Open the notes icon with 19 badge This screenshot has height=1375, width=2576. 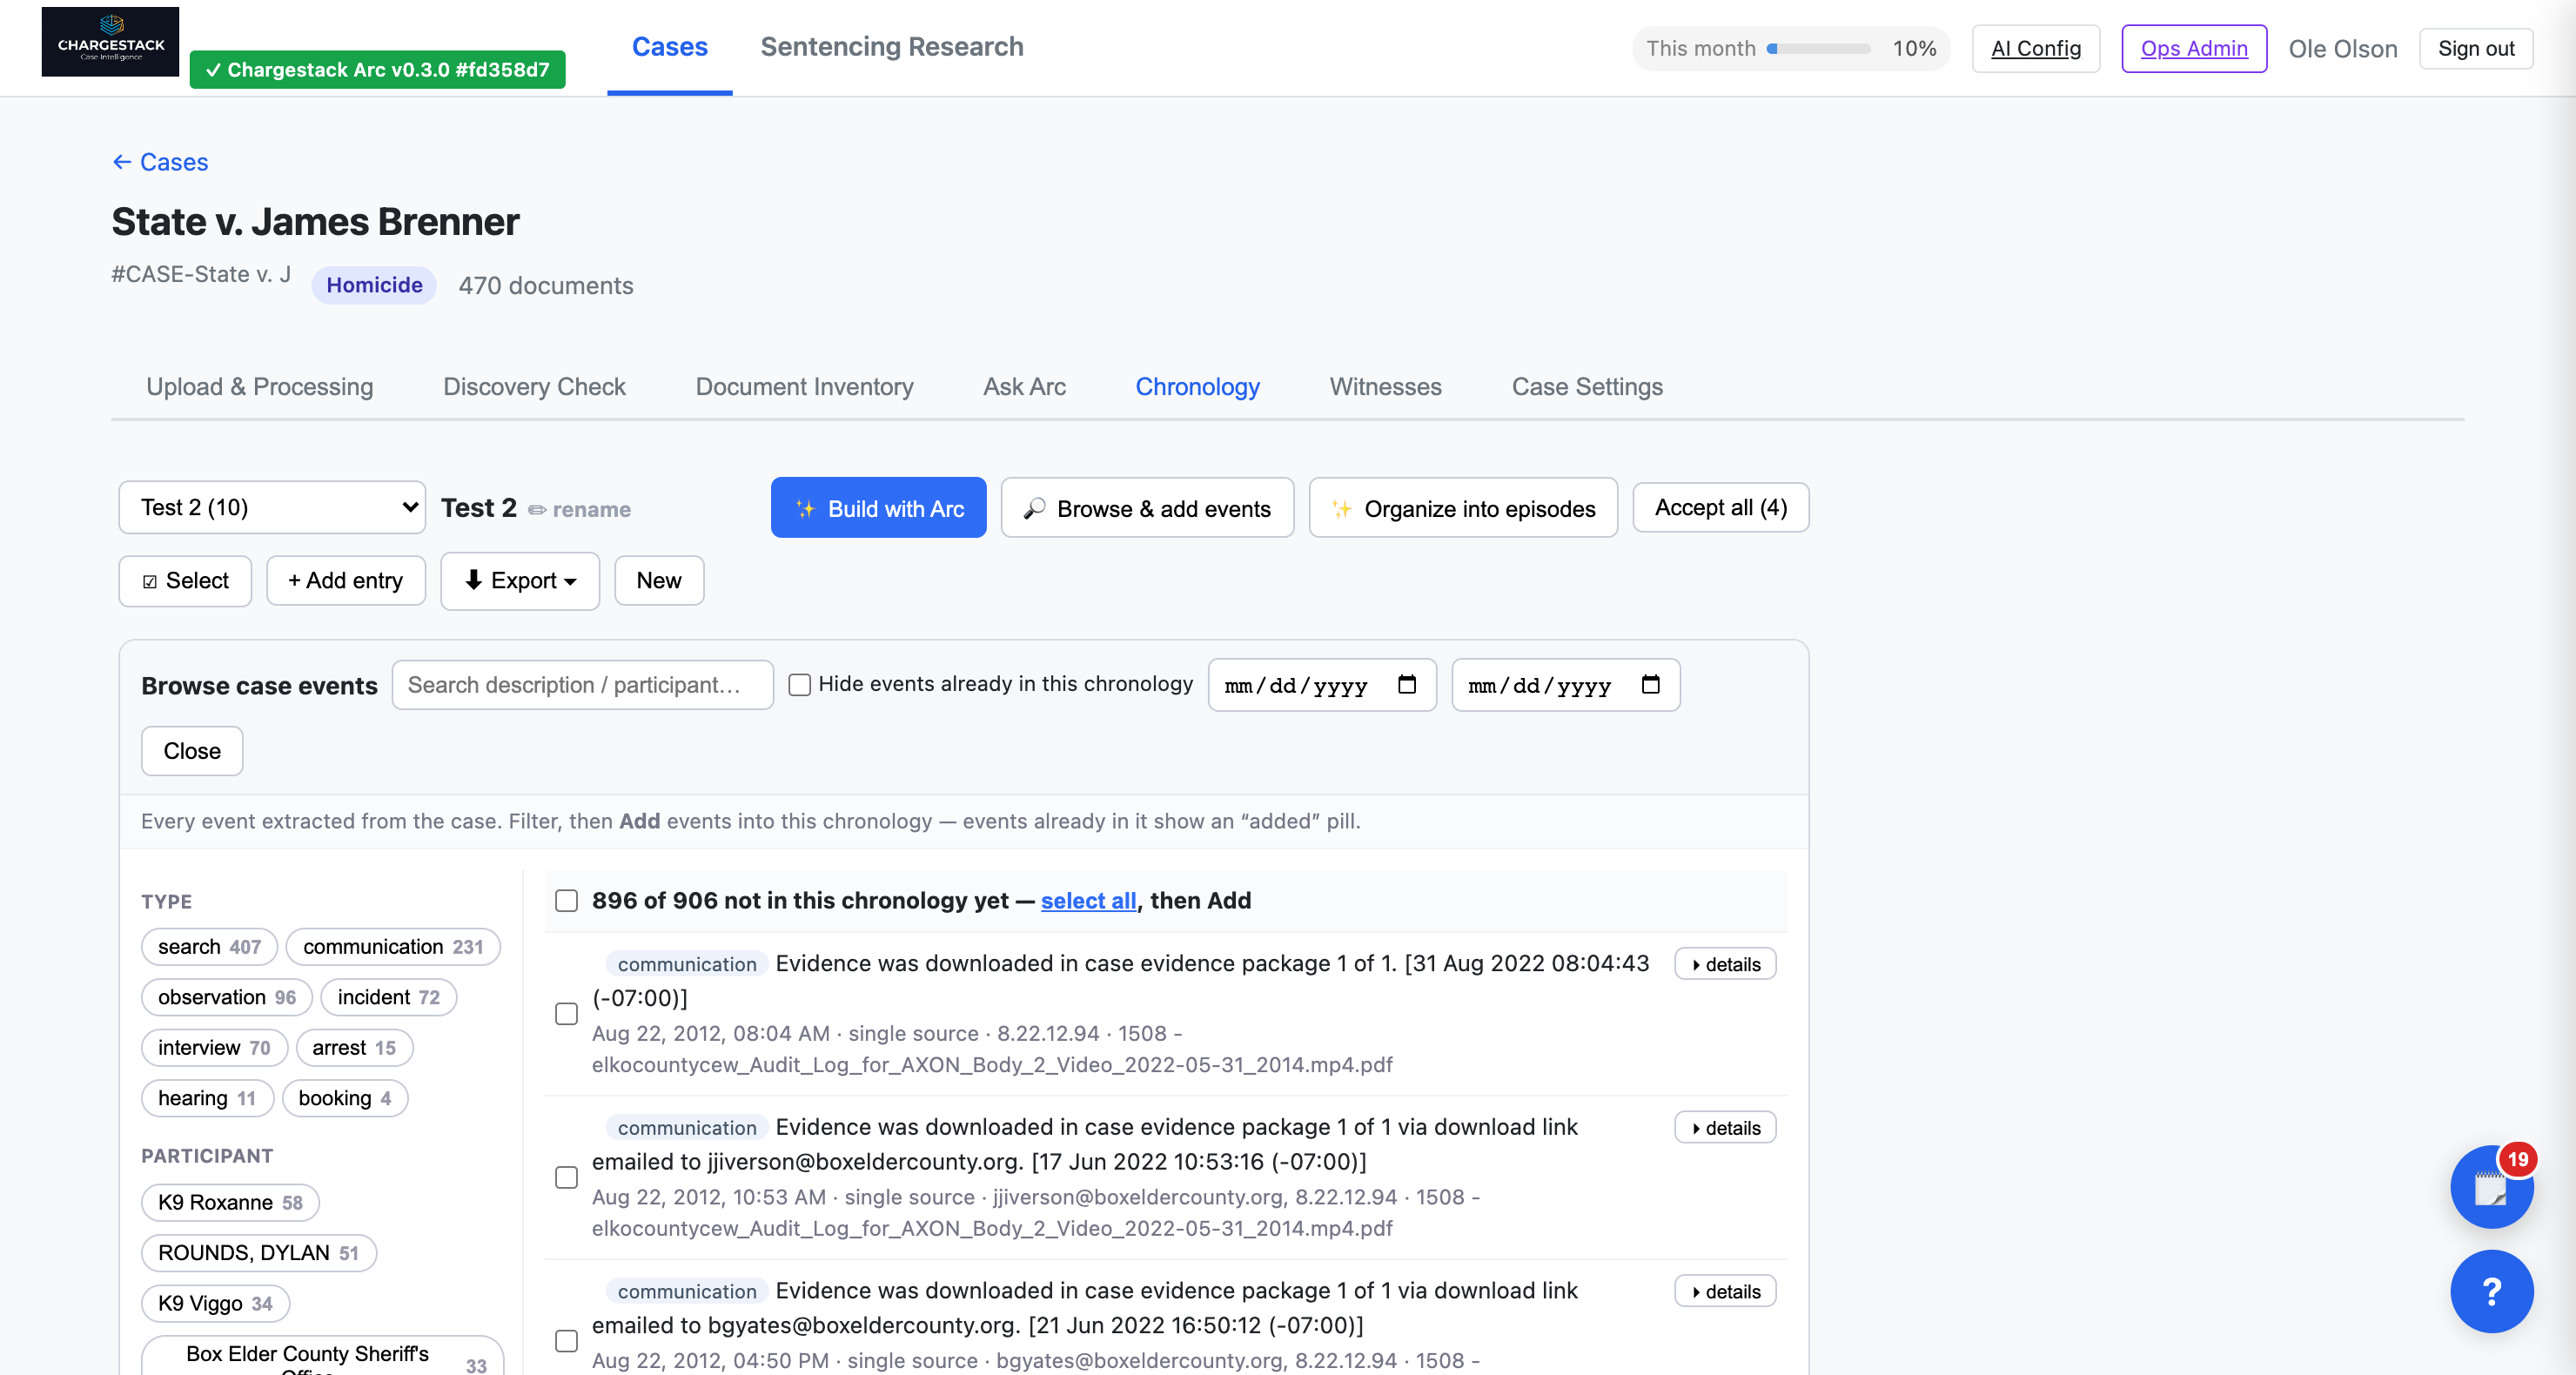coord(2491,1186)
